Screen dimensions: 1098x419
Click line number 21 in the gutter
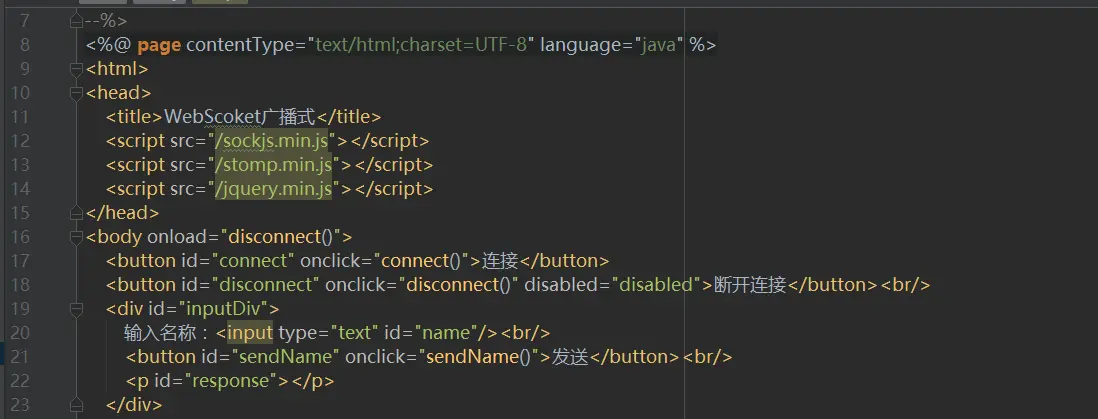click(20, 357)
